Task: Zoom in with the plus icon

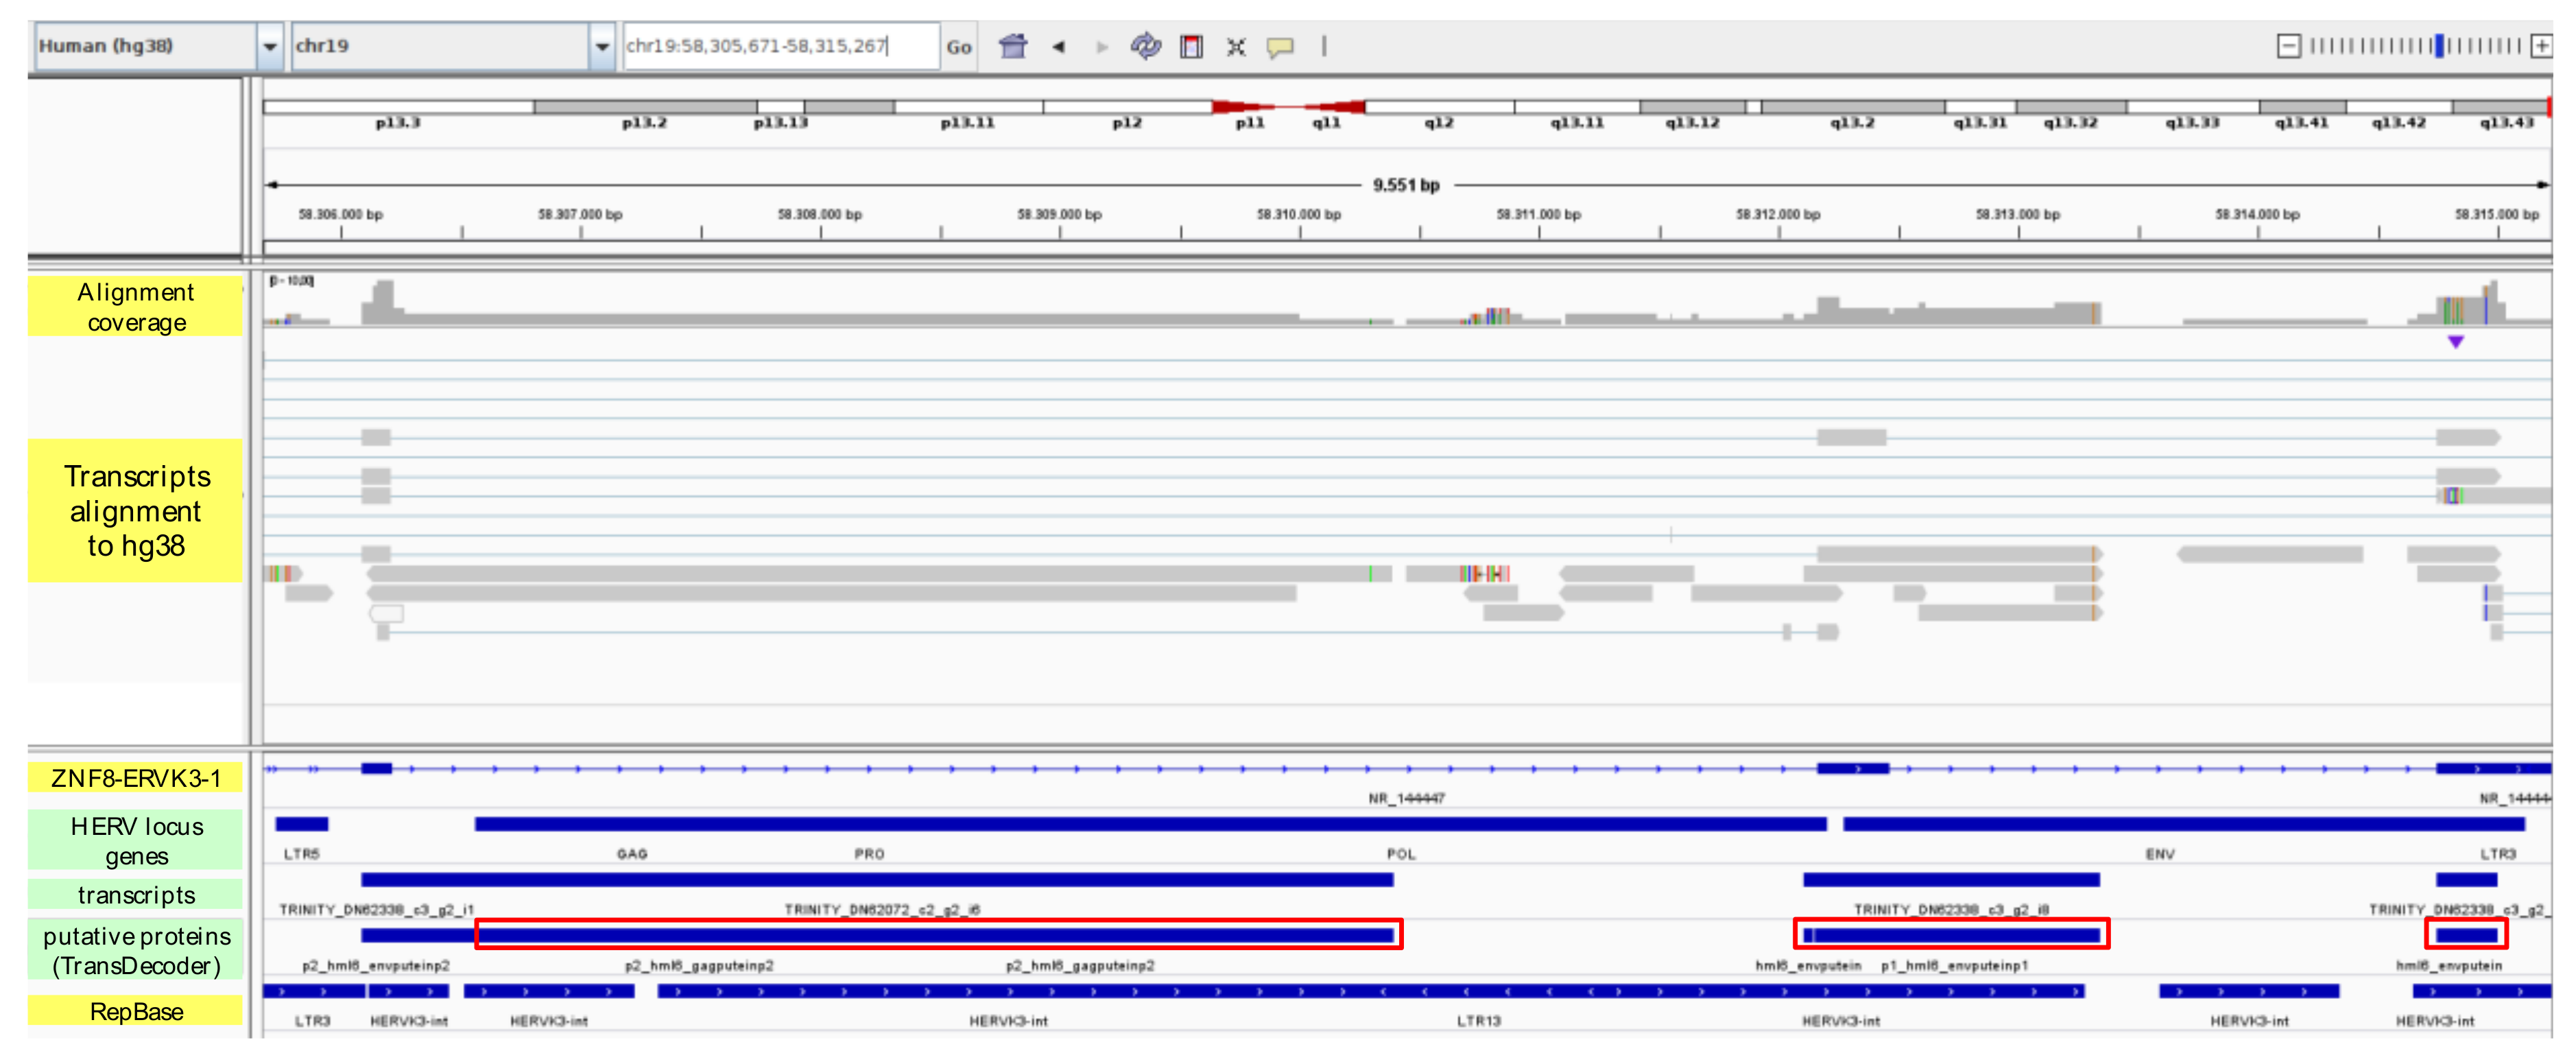Action: (2541, 46)
